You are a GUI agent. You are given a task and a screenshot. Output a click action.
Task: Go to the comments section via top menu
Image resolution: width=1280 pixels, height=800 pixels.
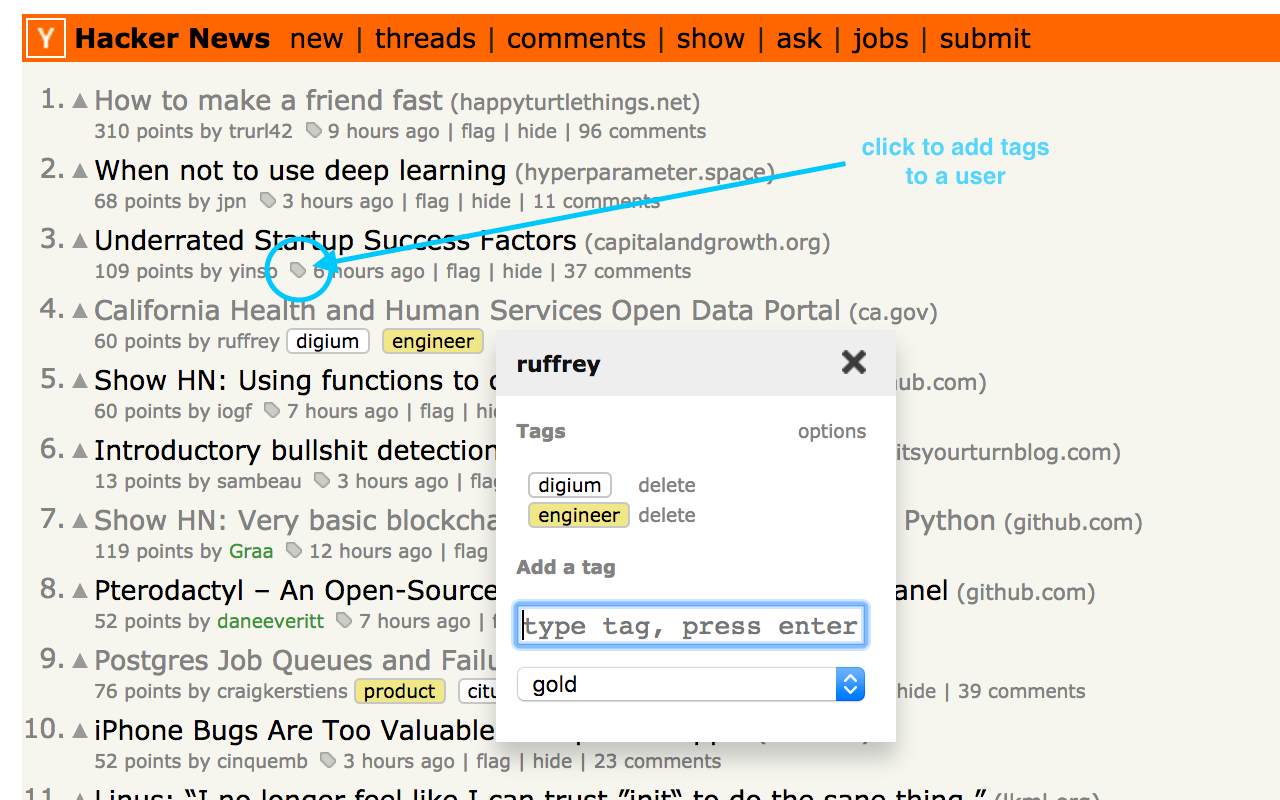[576, 38]
